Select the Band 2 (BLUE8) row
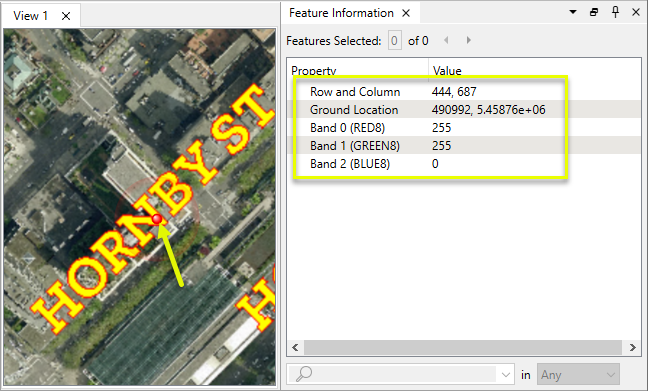Image resolution: width=648 pixels, height=391 pixels. [x=463, y=164]
